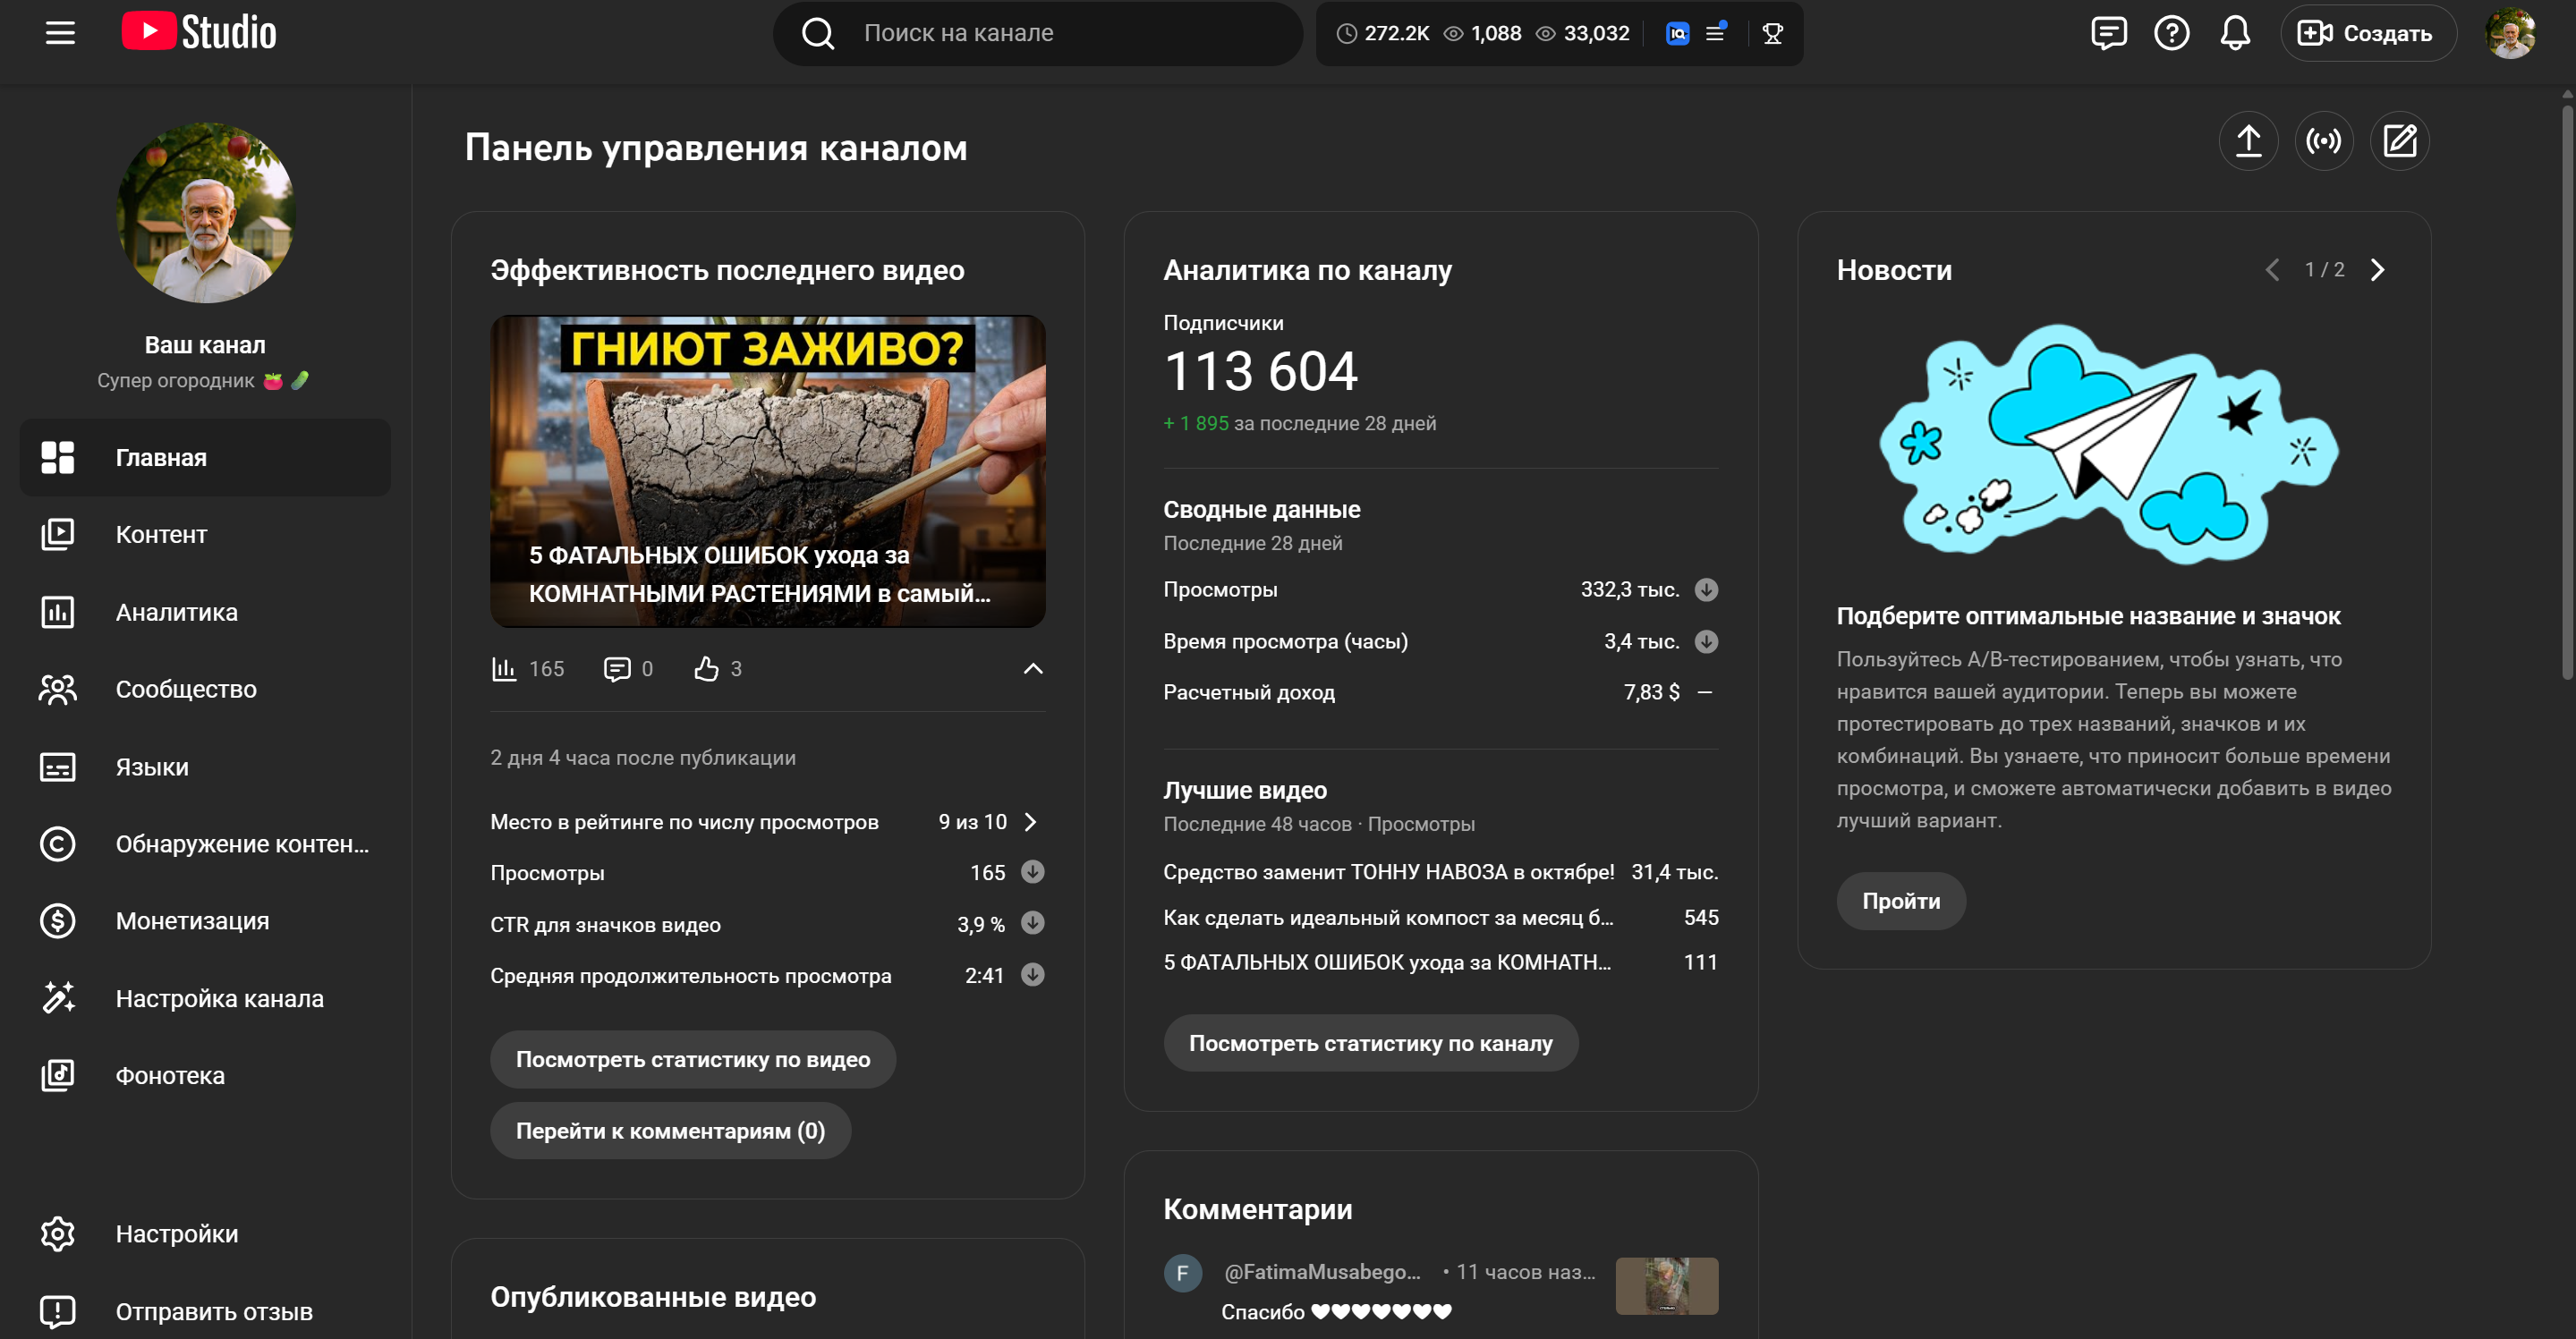Click the upload video arrow icon
Viewport: 2576px width, 1339px height.
click(x=2248, y=141)
